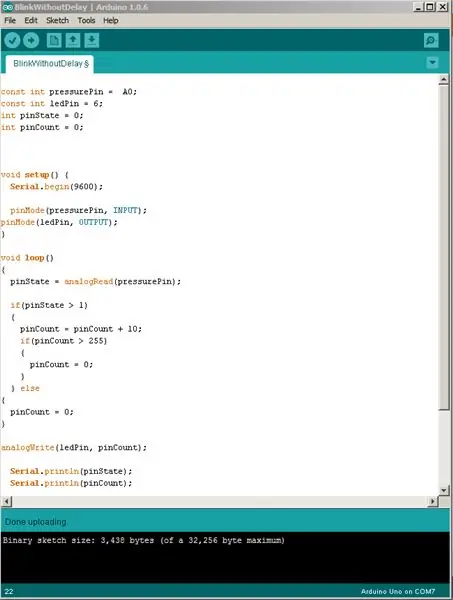Open the Edit menu

[x=31, y=21]
